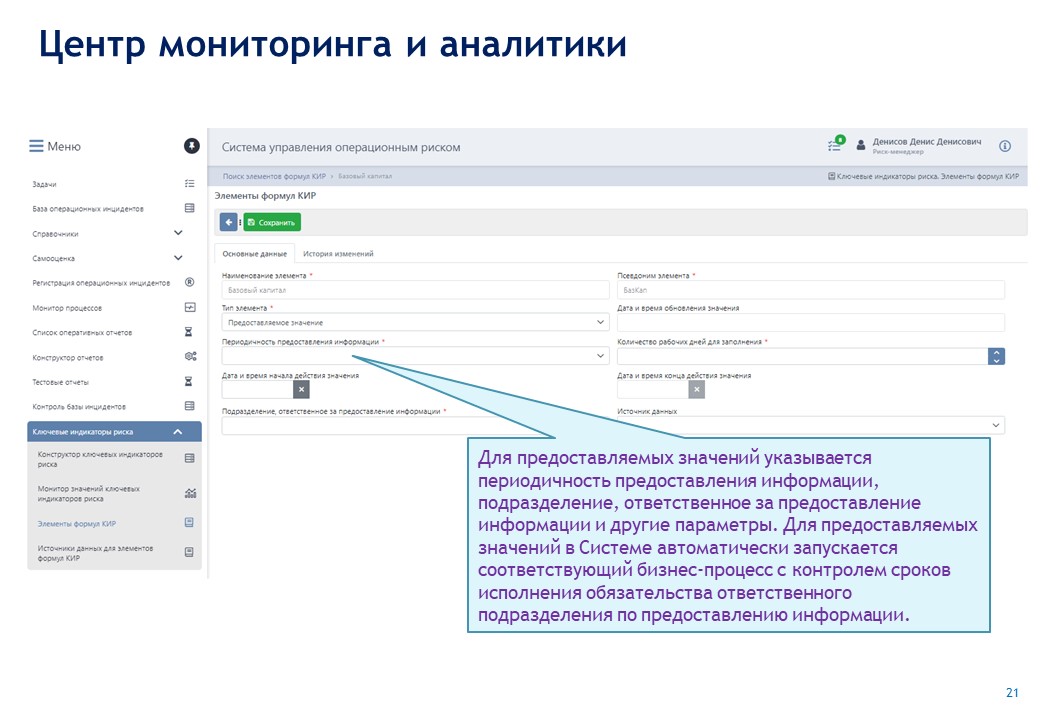This screenshot has width=1040, height=720.
Task: Open Источник данных dropdown
Action: 811,425
